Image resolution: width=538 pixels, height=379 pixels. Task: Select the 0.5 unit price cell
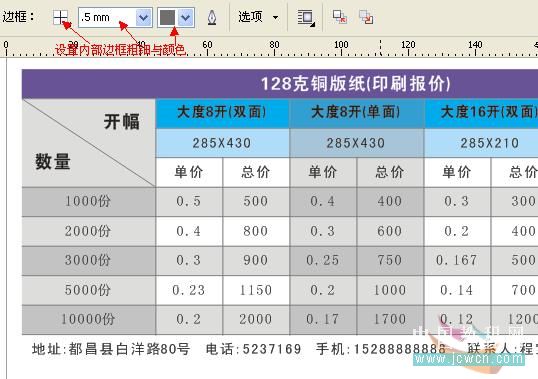[189, 202]
